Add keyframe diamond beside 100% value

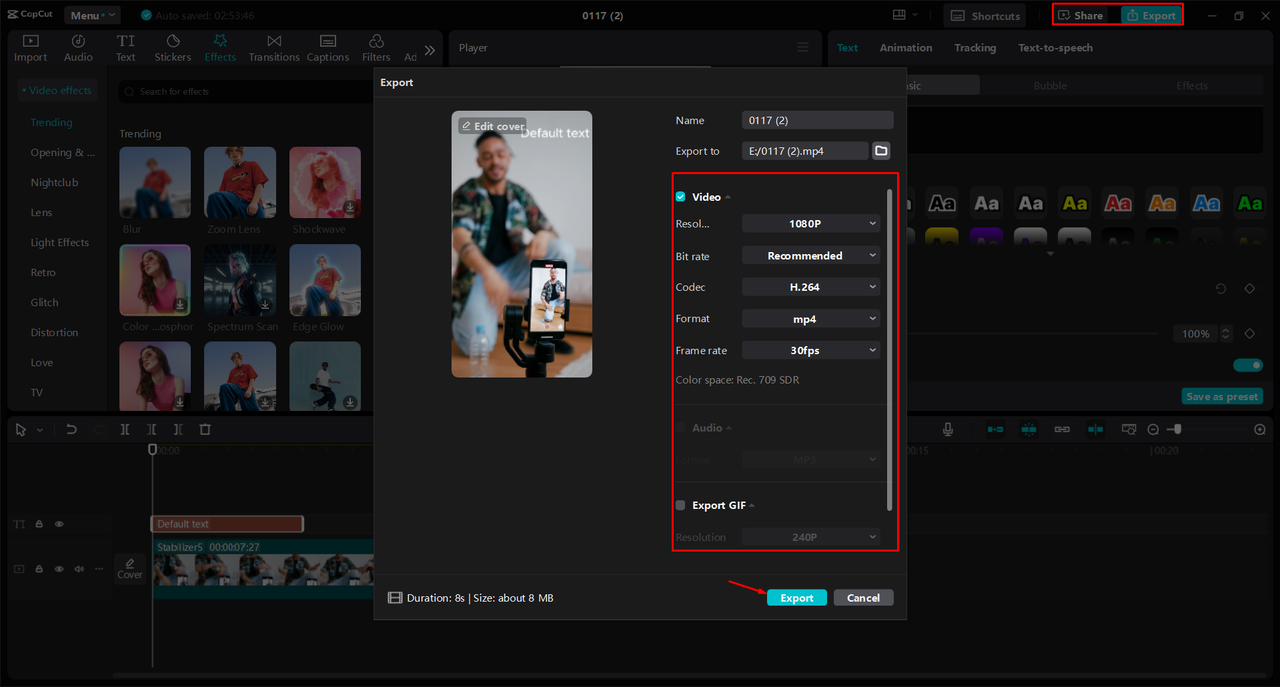tap(1250, 333)
